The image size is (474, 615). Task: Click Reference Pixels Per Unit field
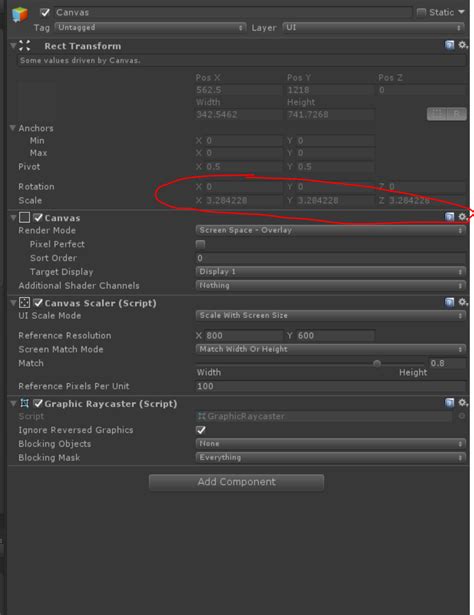coord(331,386)
